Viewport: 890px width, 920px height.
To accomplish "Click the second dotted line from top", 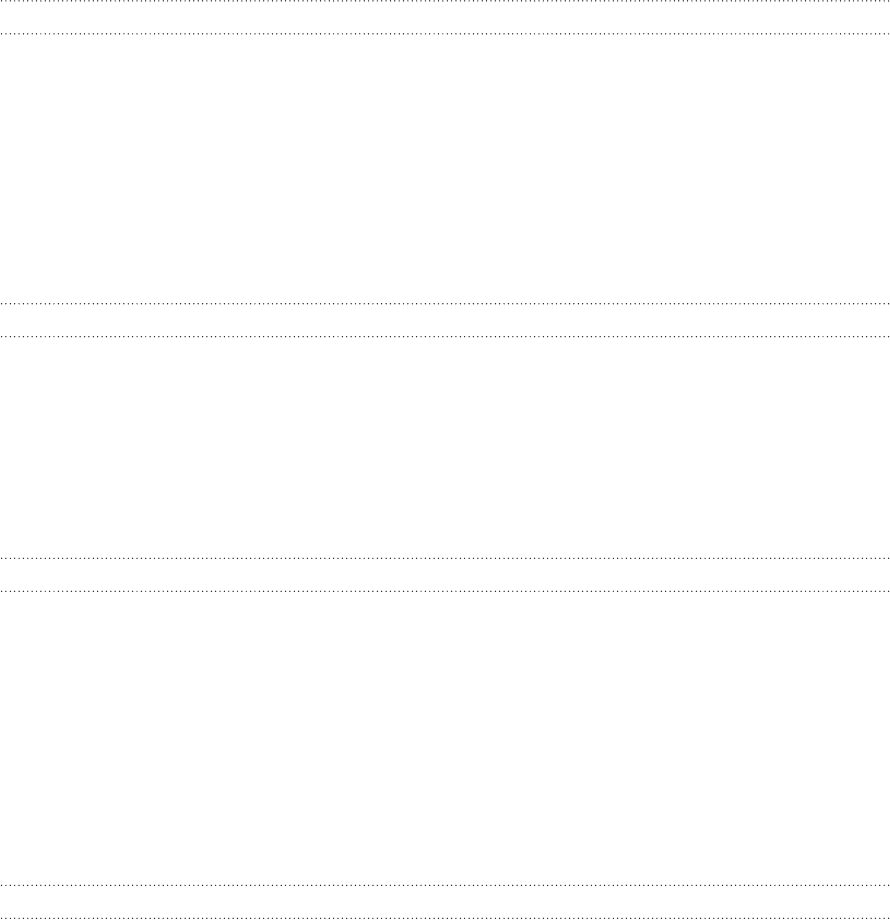I will (x=445, y=34).
